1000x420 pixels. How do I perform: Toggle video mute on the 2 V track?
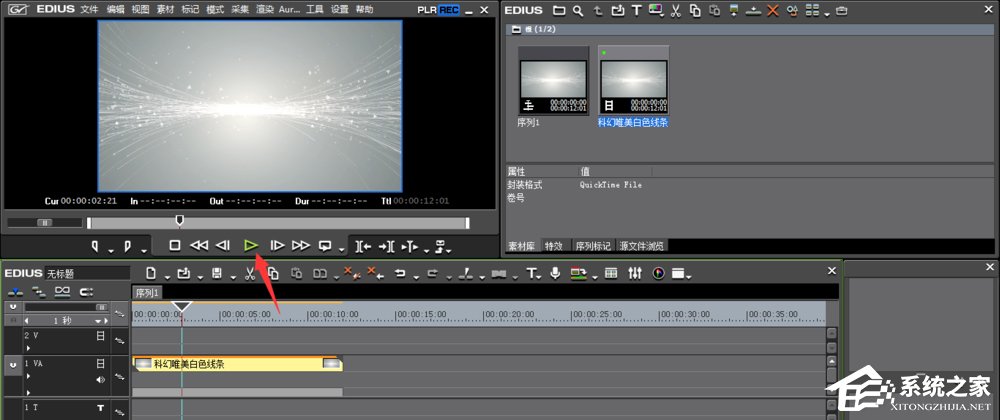coord(100,336)
